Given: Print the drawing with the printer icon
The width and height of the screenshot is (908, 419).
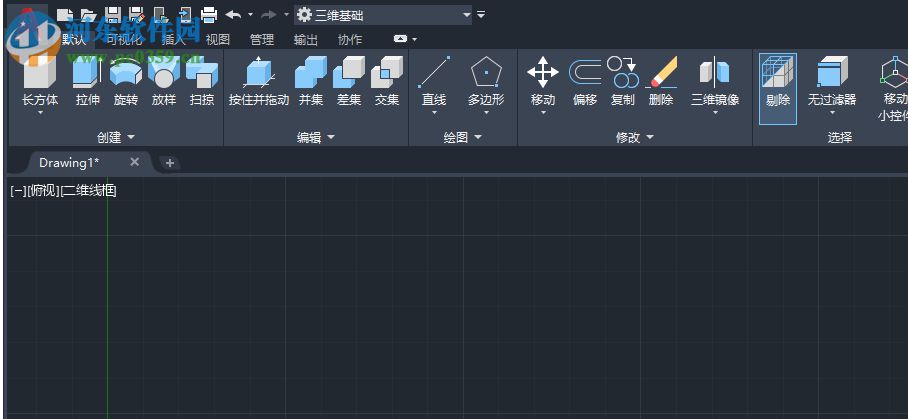Looking at the screenshot, I should click(x=208, y=14).
